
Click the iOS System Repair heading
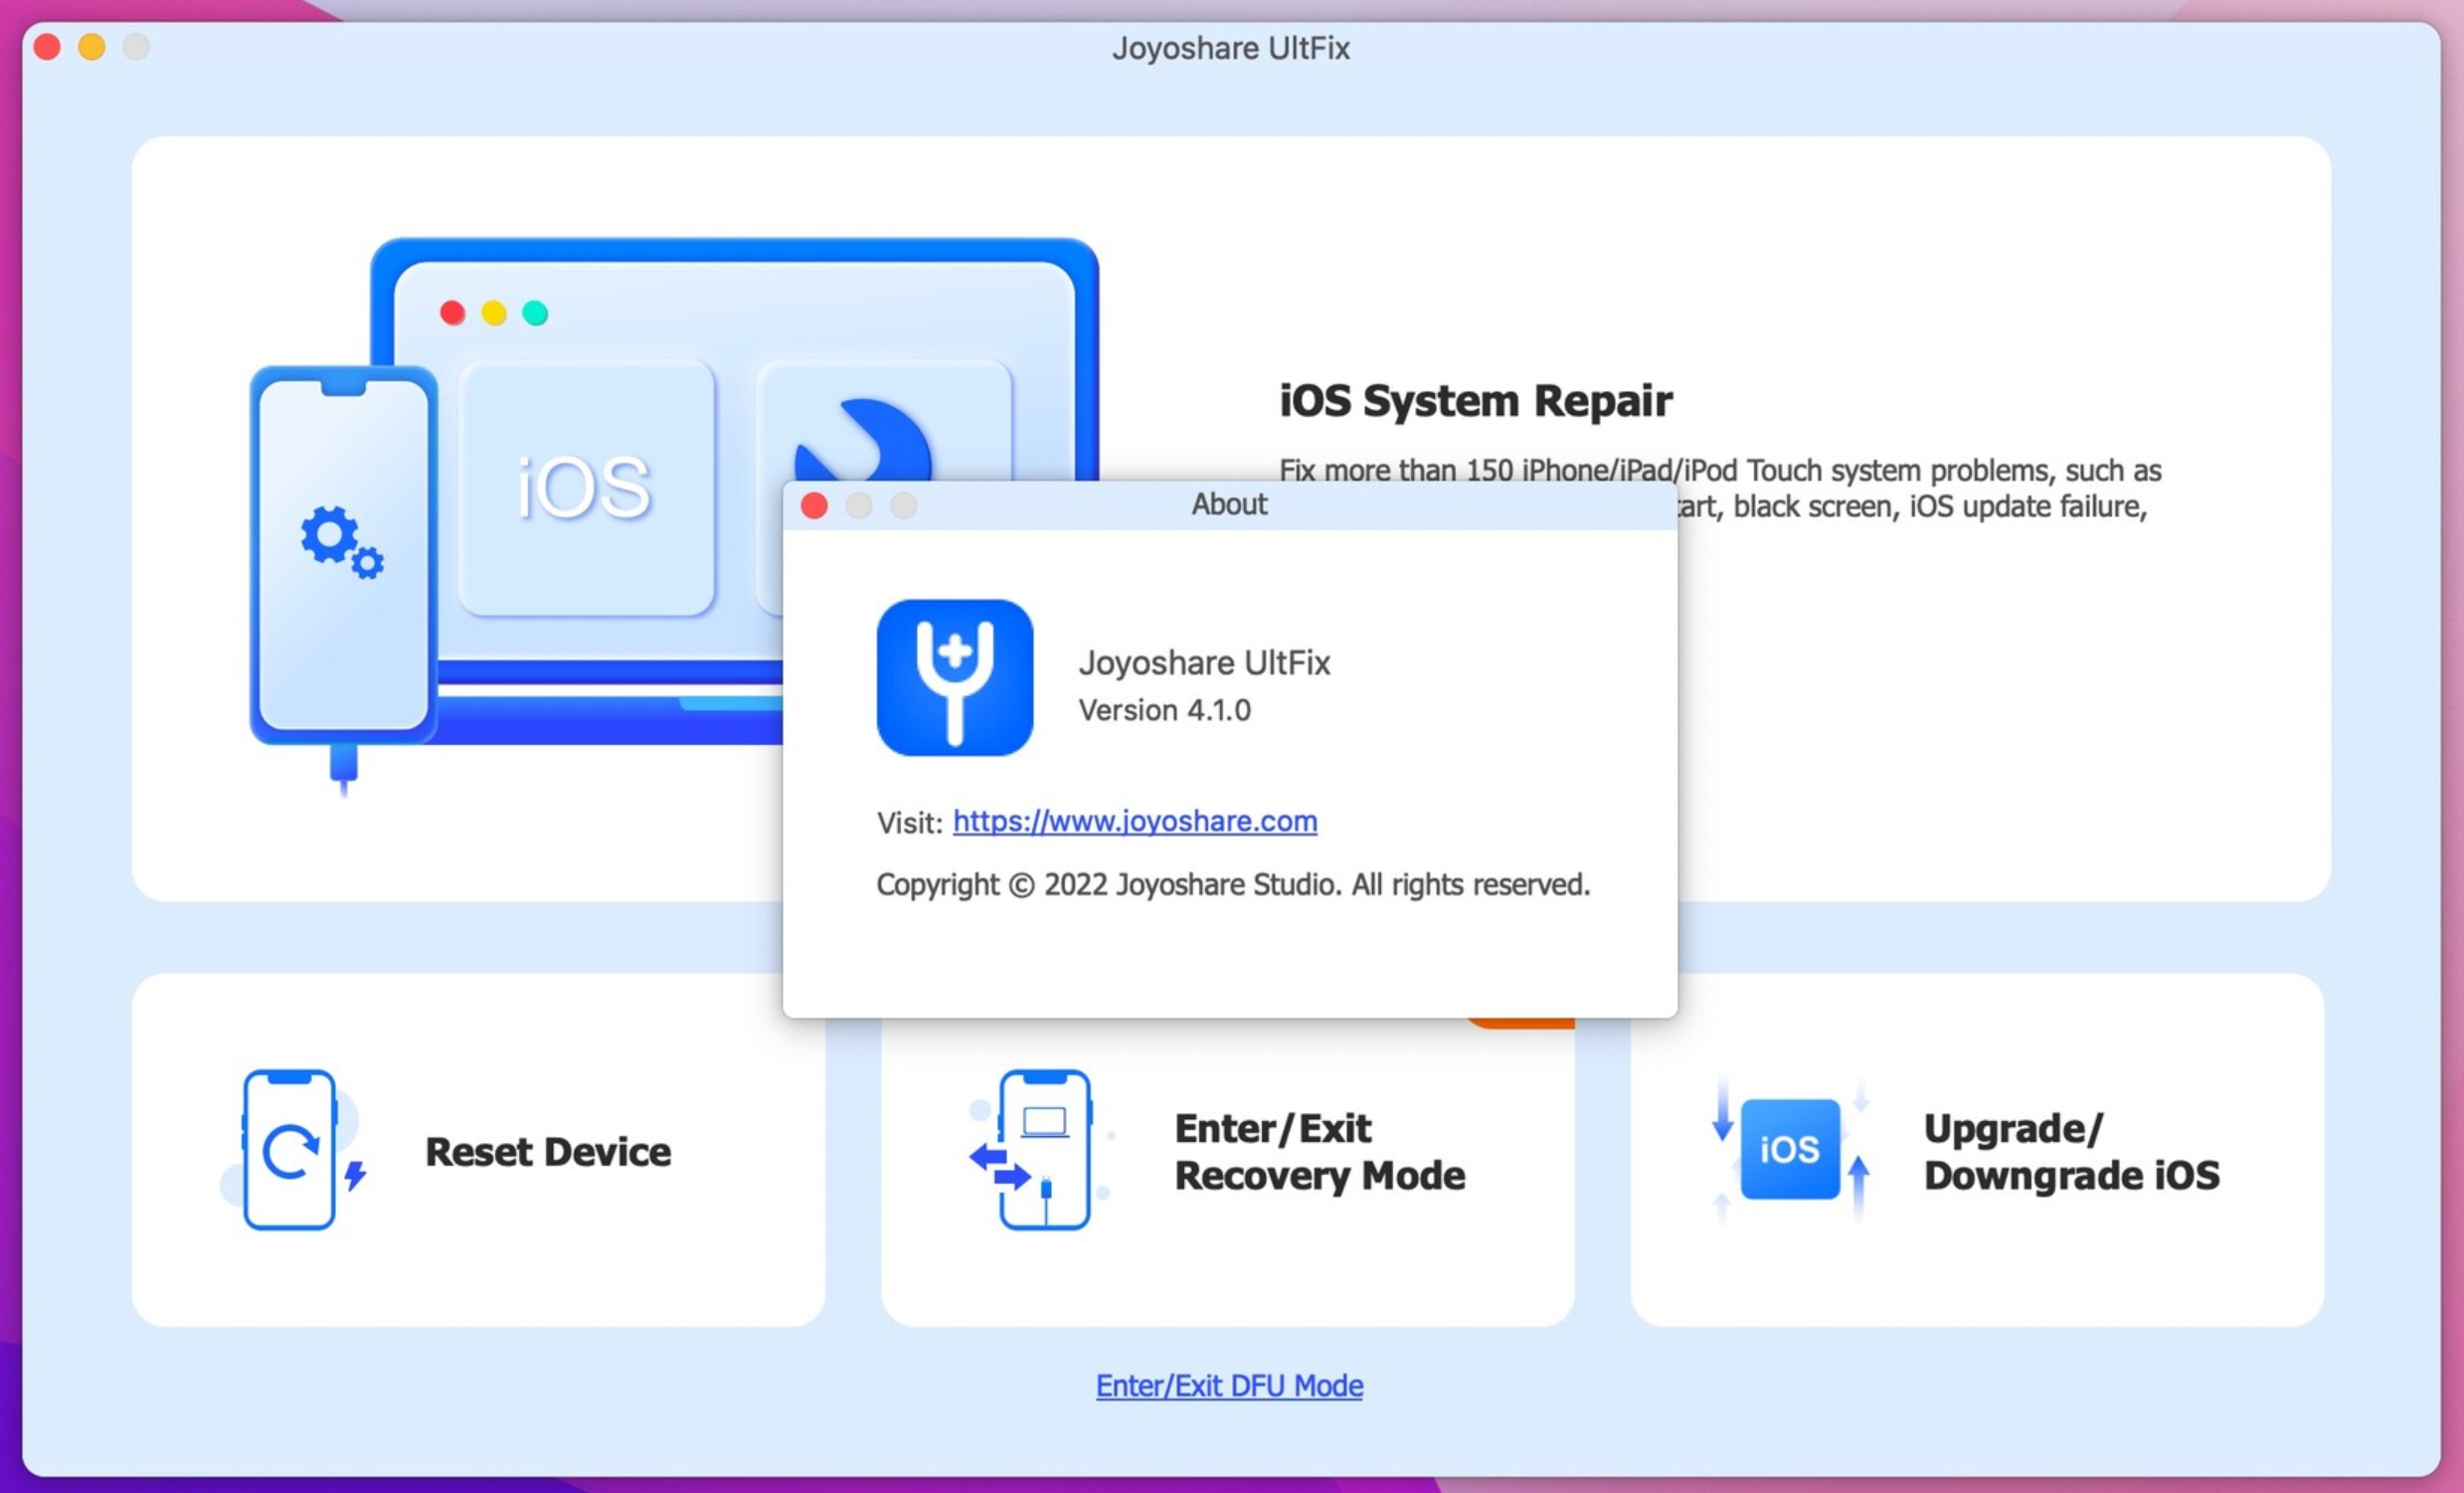tap(1476, 400)
